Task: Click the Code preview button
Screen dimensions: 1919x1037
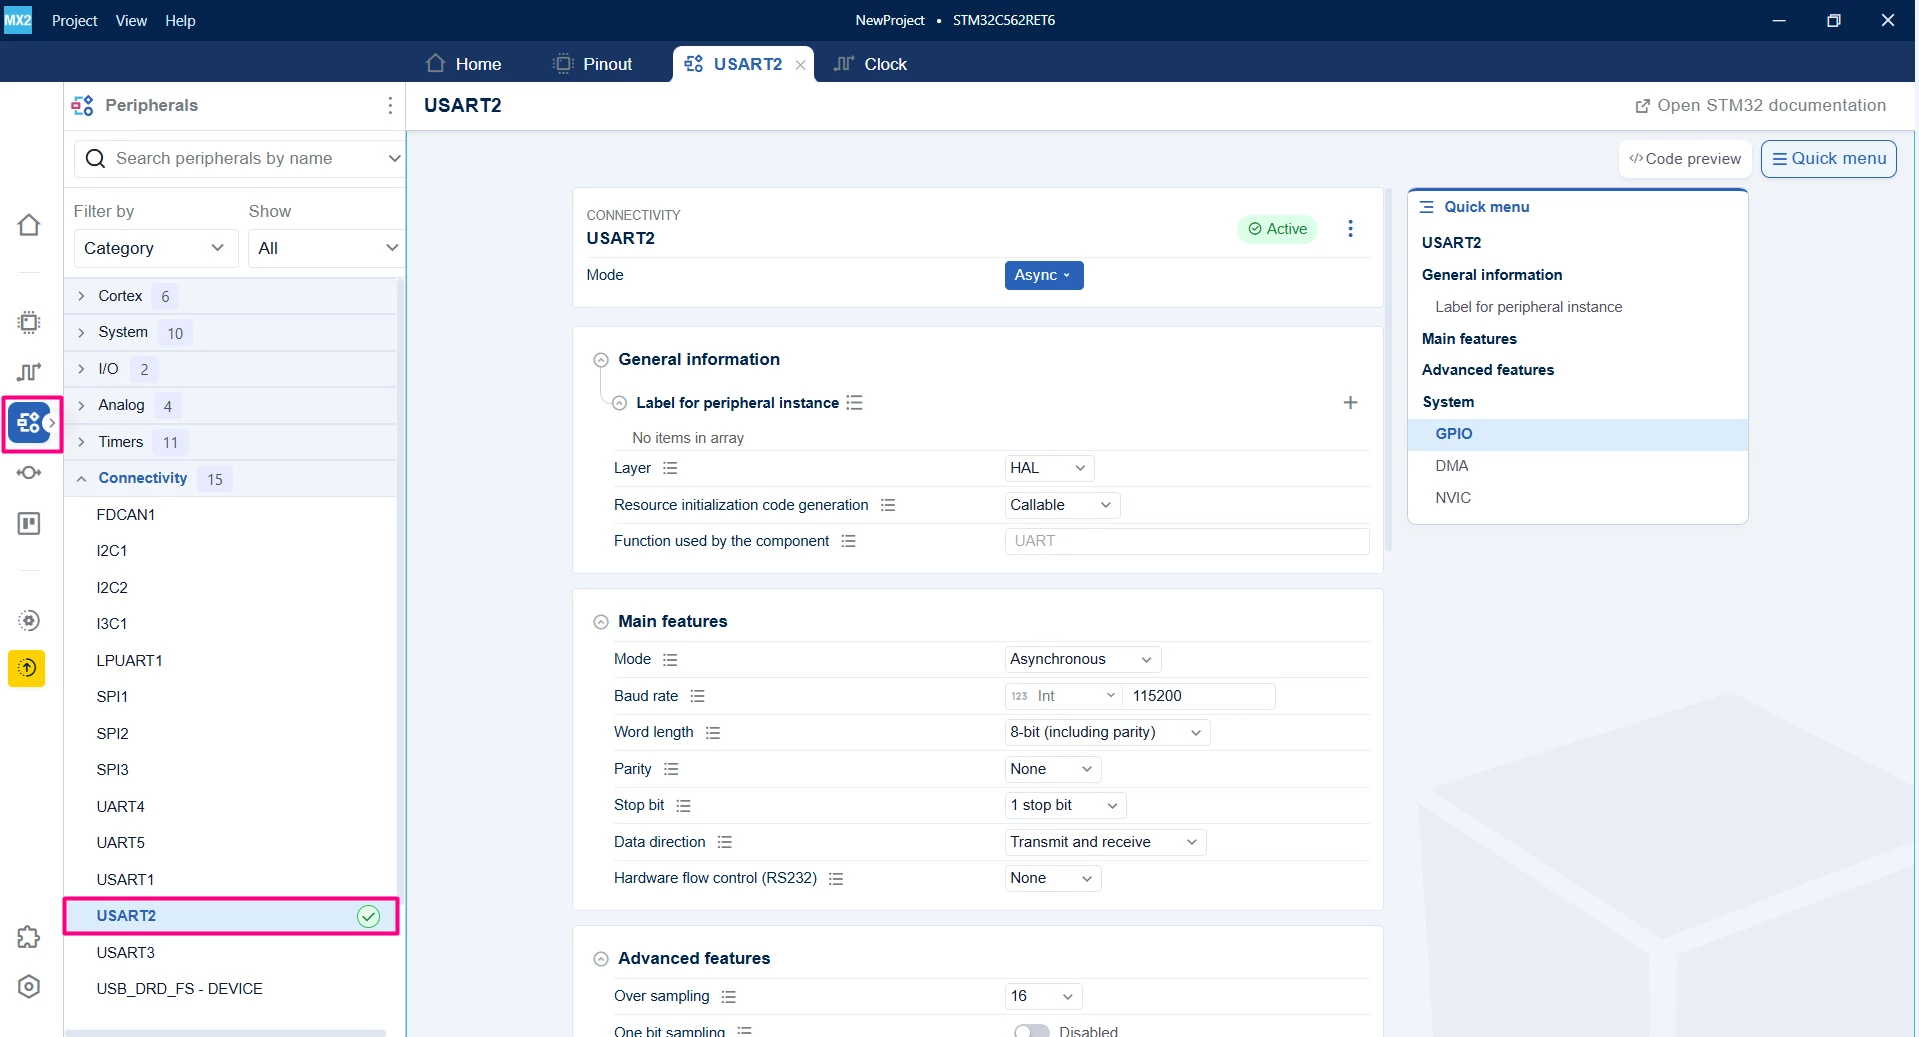Action: [1685, 158]
